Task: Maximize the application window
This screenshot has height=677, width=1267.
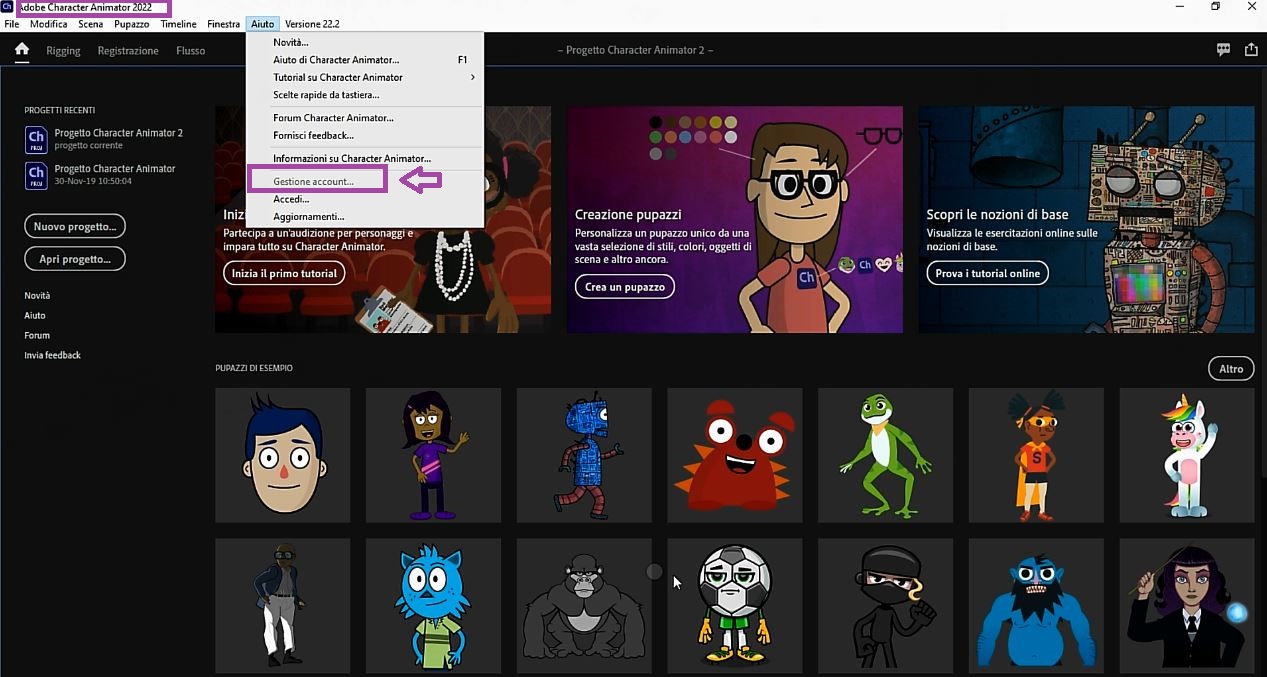Action: [x=1215, y=7]
